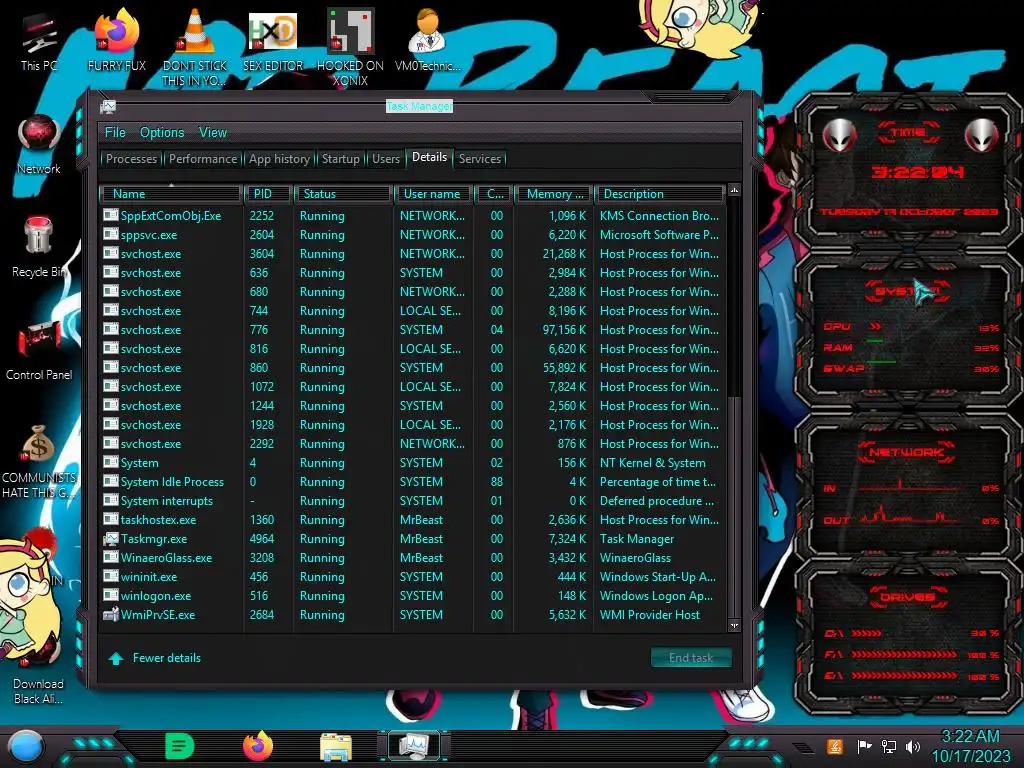Switch to the Users tab
The height and width of the screenshot is (768, 1024).
point(385,159)
